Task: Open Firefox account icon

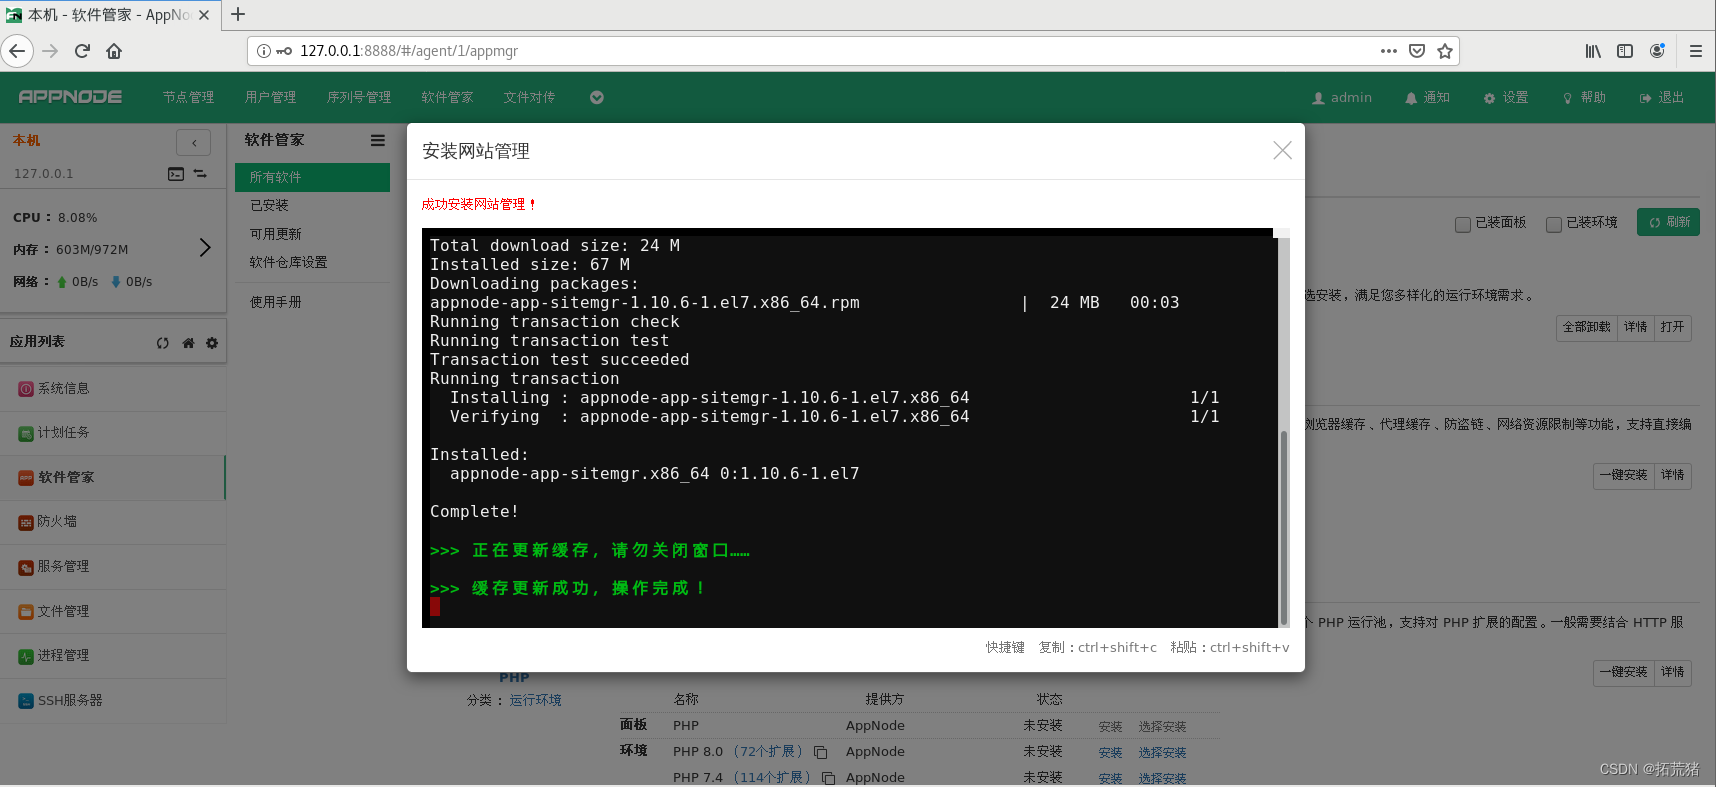Action: pyautogui.click(x=1657, y=51)
